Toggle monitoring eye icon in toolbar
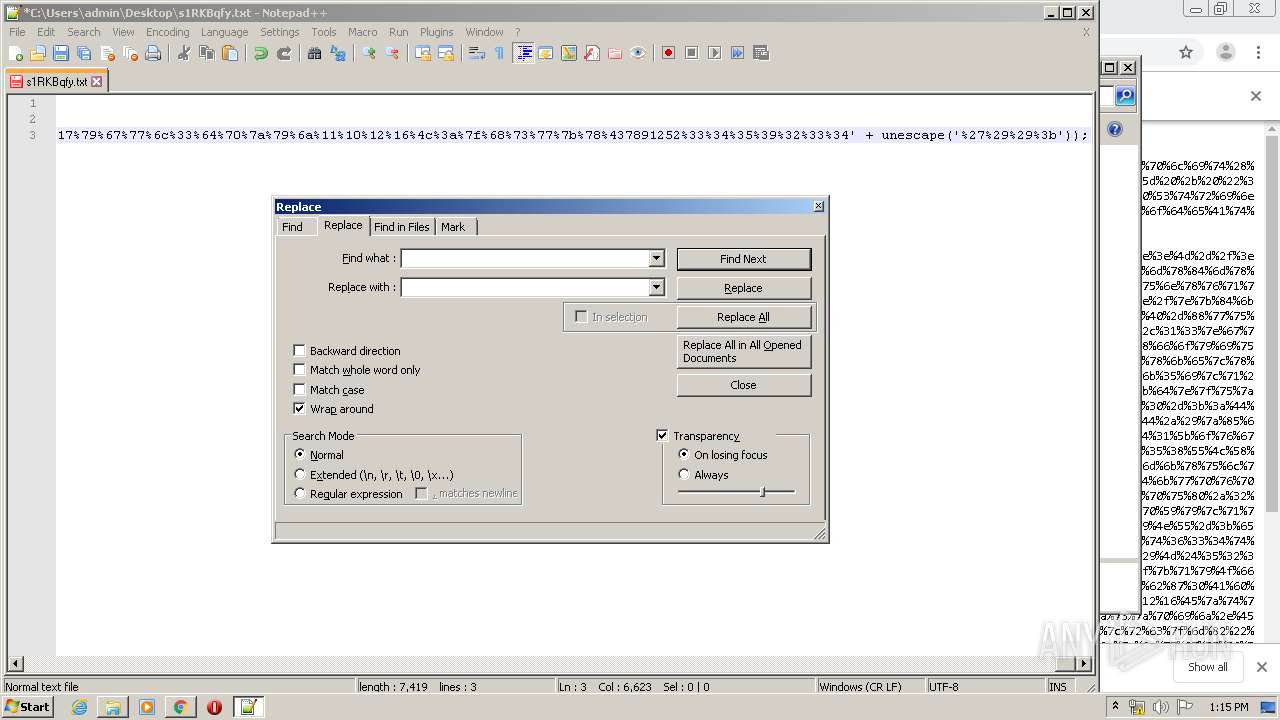The width and height of the screenshot is (1280, 720). pyautogui.click(x=638, y=53)
